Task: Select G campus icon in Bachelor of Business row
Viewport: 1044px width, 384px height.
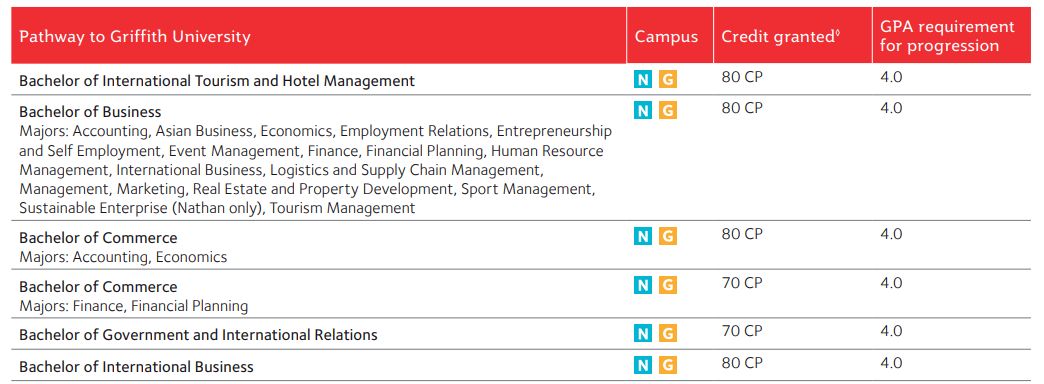Action: (668, 110)
